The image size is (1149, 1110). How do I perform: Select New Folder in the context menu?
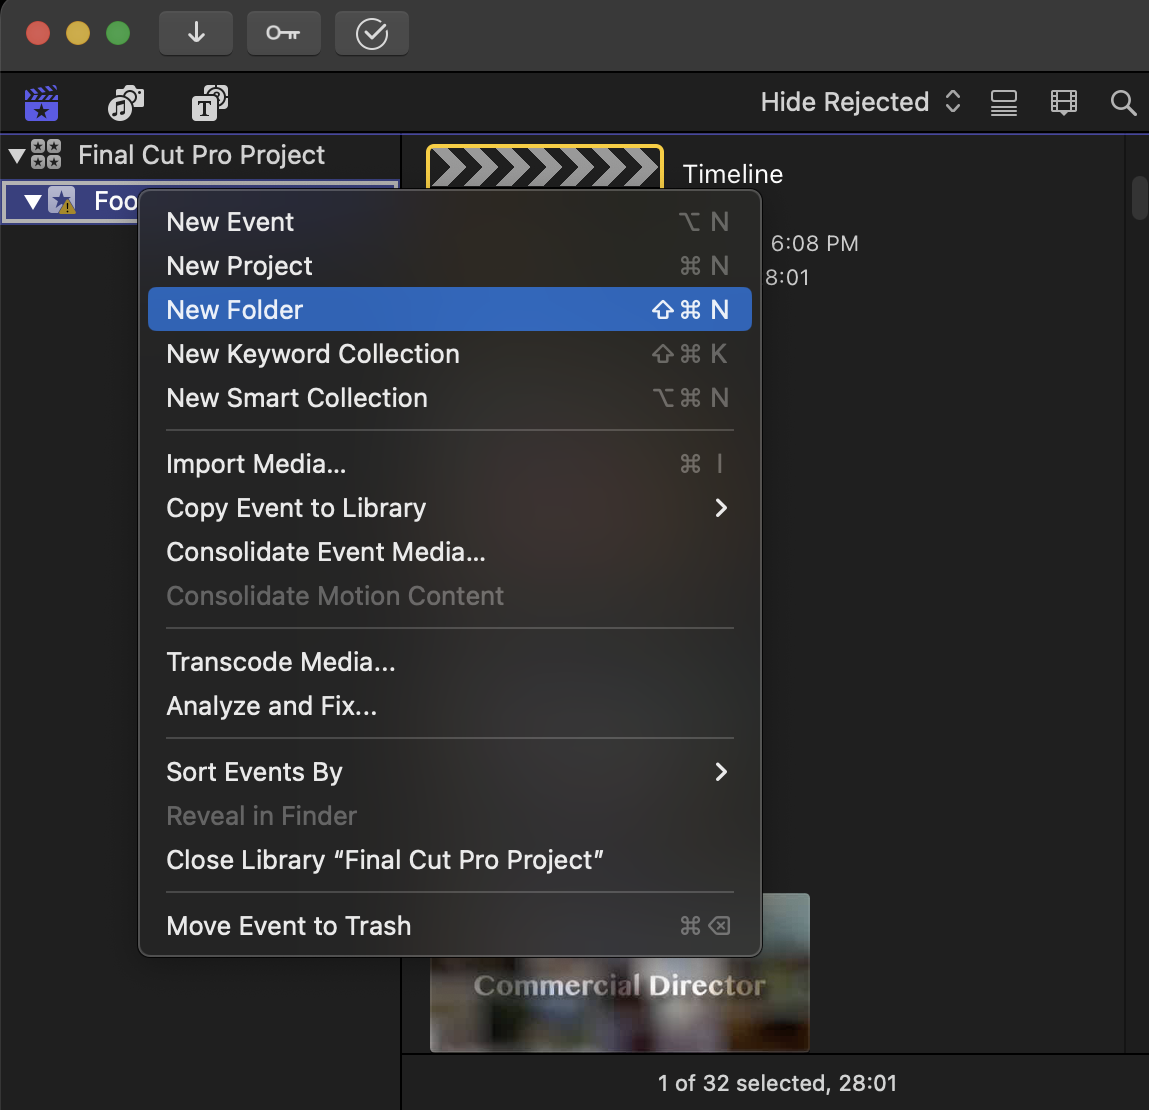coord(450,309)
